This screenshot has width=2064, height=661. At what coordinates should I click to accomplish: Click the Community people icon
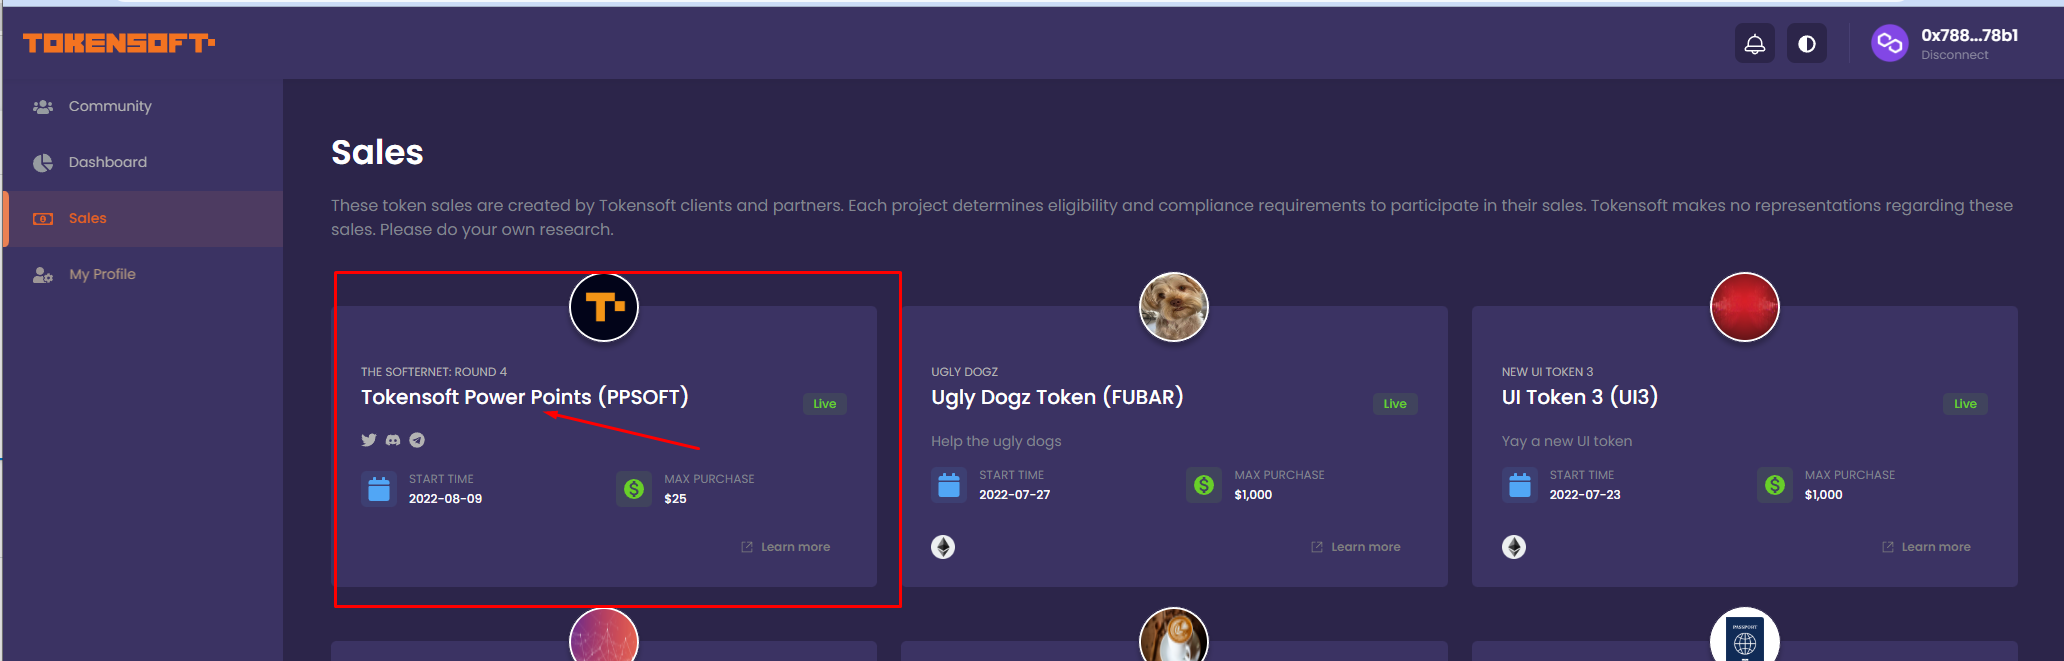tap(43, 106)
